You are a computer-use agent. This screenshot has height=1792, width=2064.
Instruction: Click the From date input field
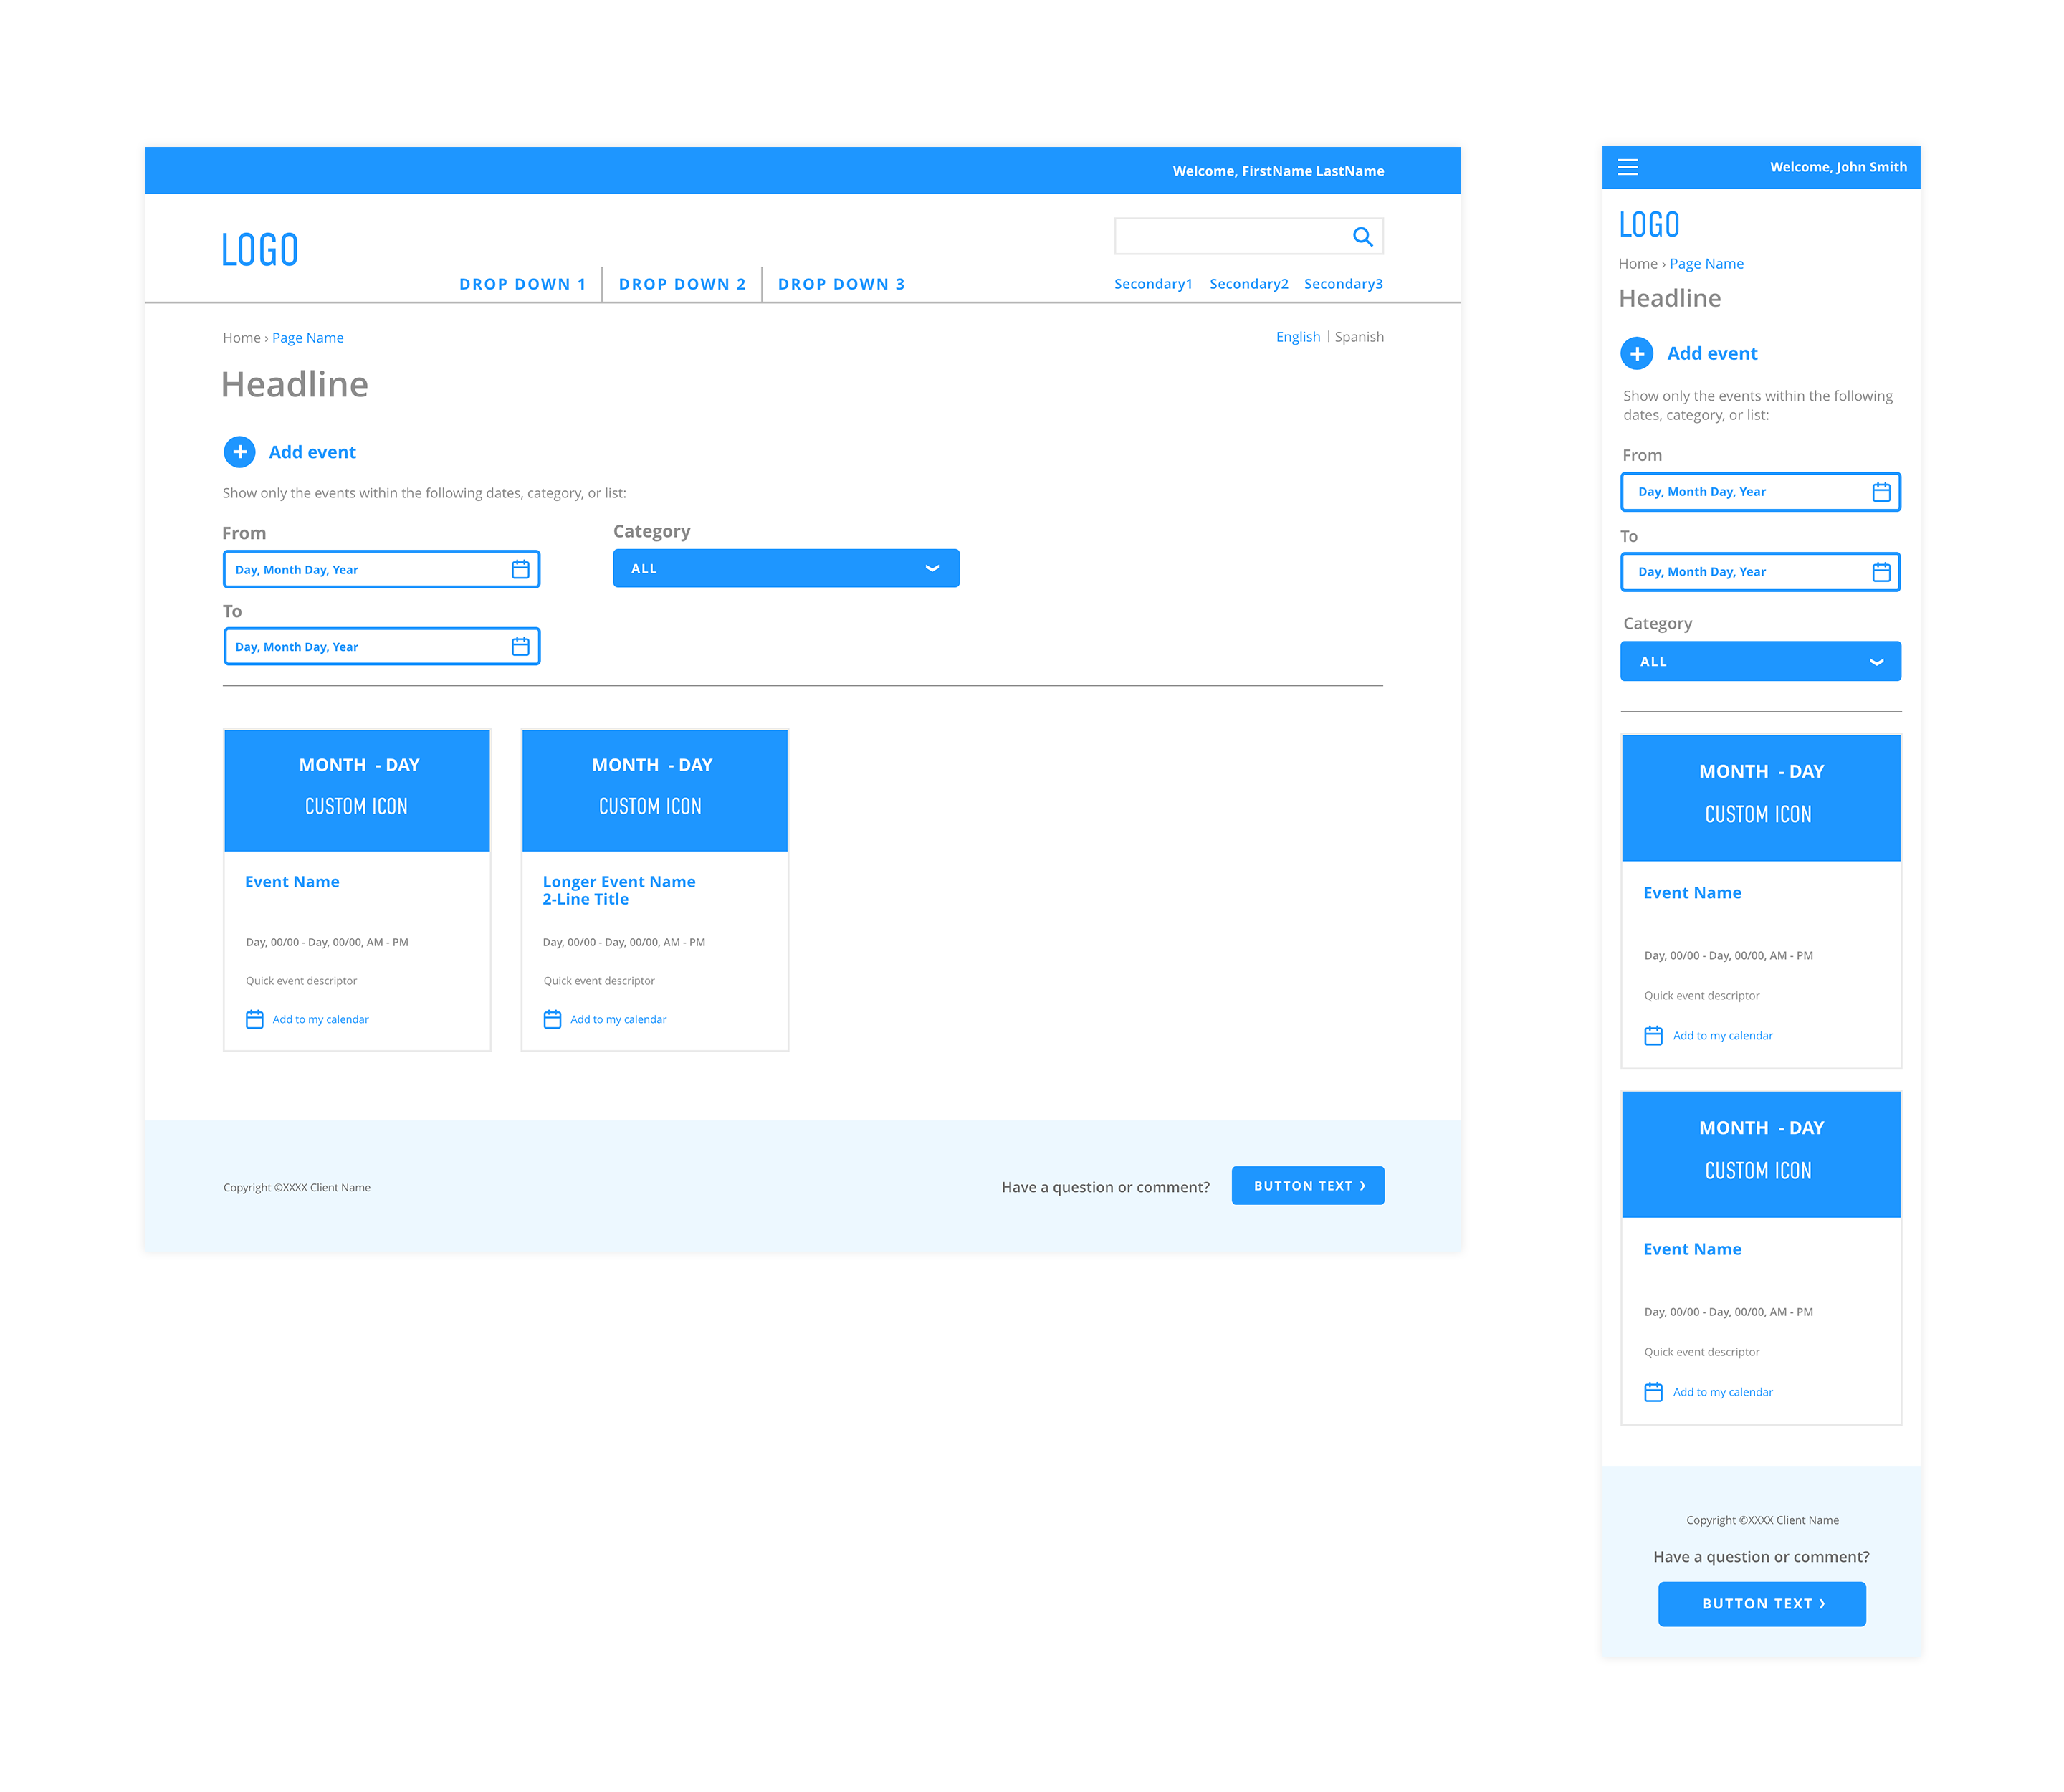[379, 568]
